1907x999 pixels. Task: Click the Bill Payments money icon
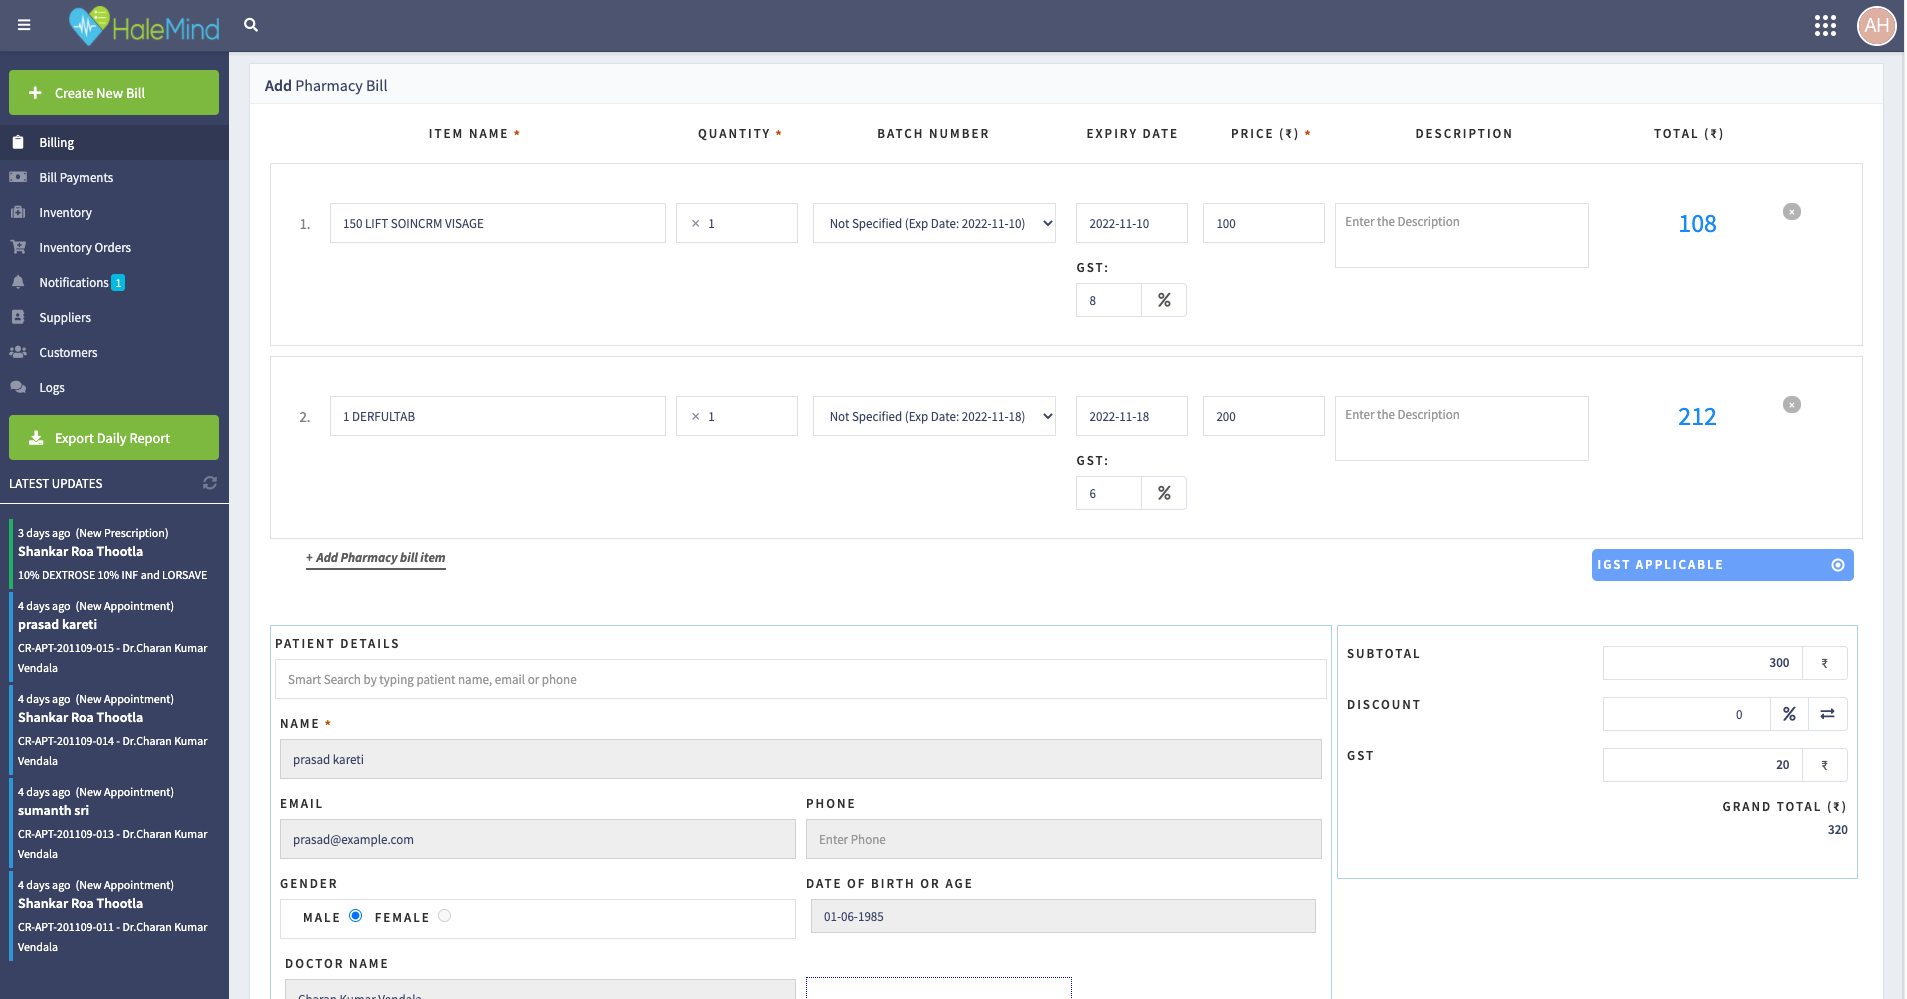[x=18, y=177]
